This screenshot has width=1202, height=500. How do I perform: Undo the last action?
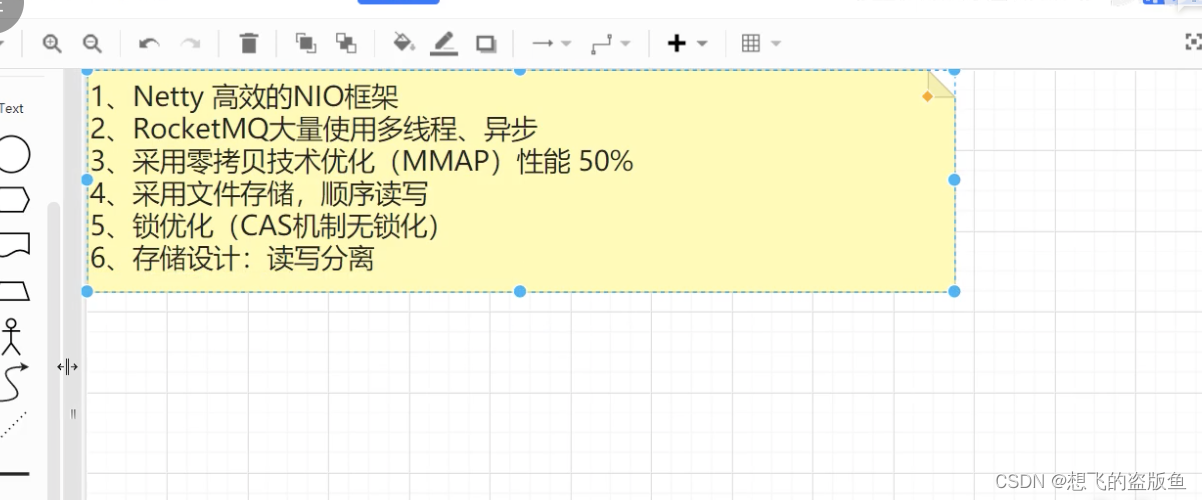149,43
